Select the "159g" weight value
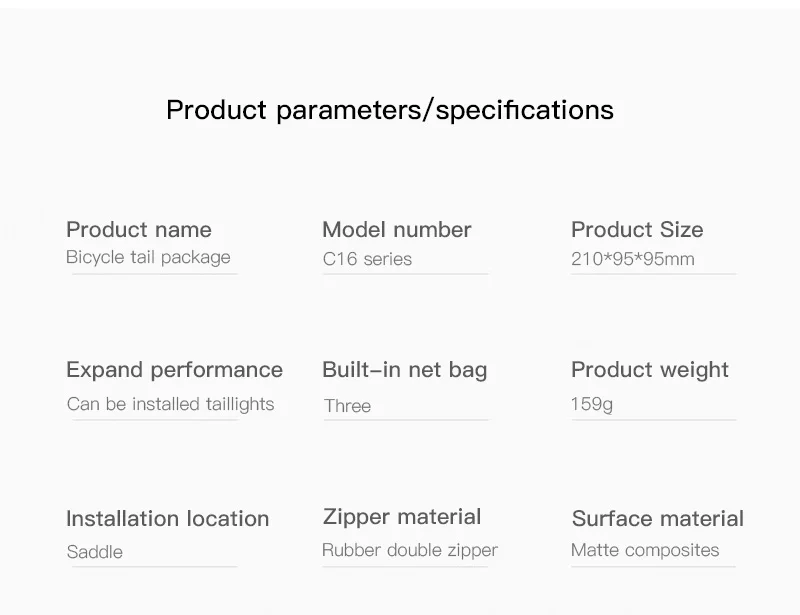The width and height of the screenshot is (800, 615). [592, 405]
